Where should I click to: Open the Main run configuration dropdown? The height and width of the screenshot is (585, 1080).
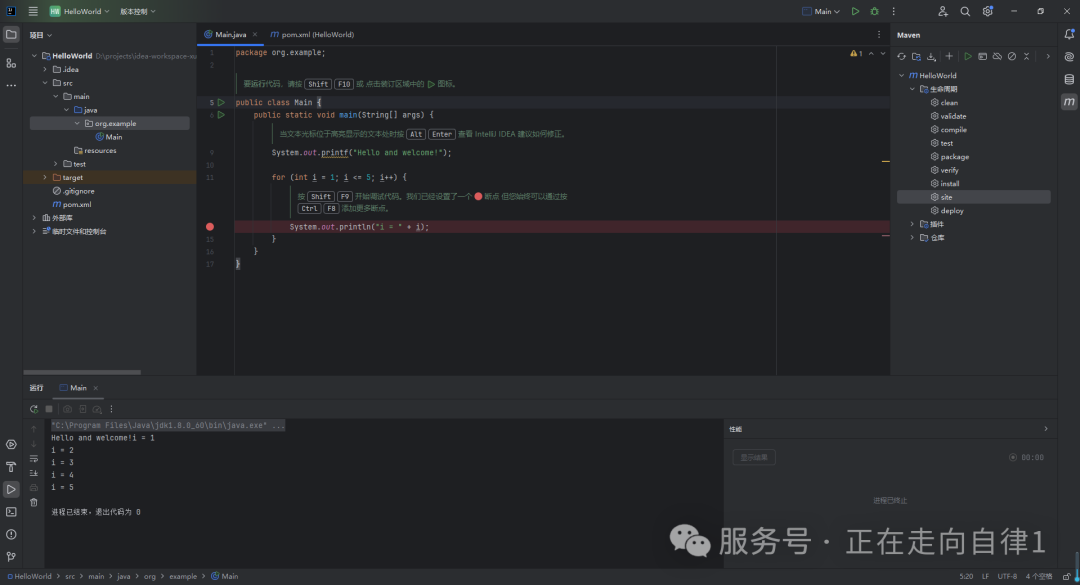821,11
